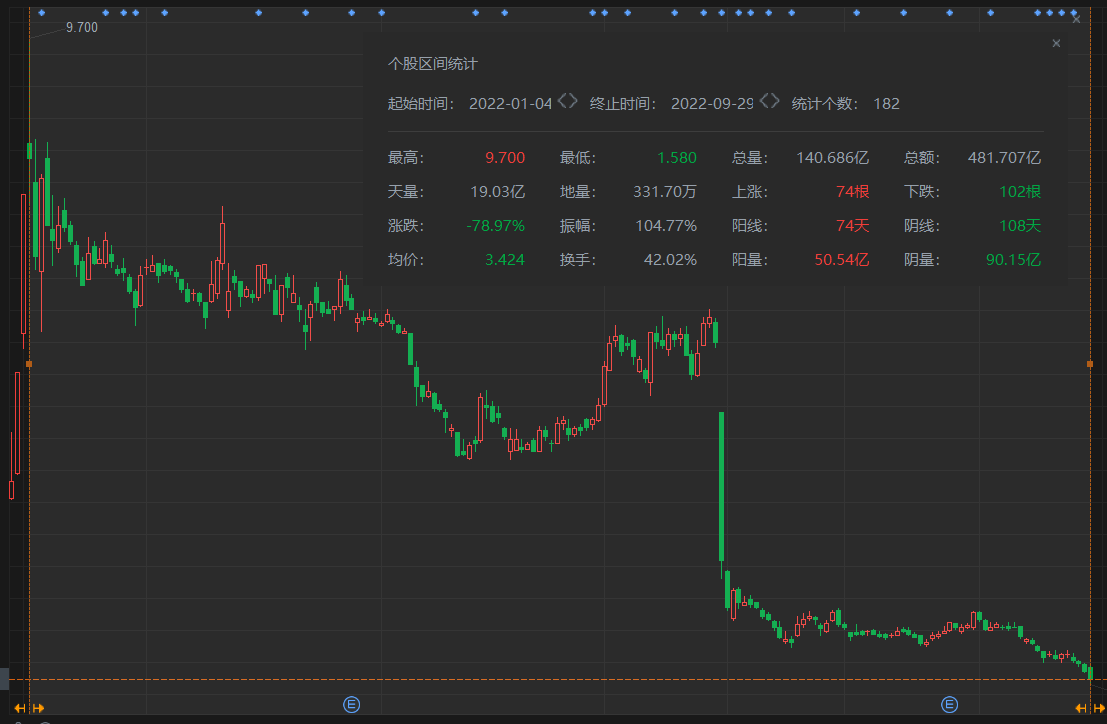Step the 起始时间 date forward
Image resolution: width=1107 pixels, height=724 pixels.
(574, 101)
